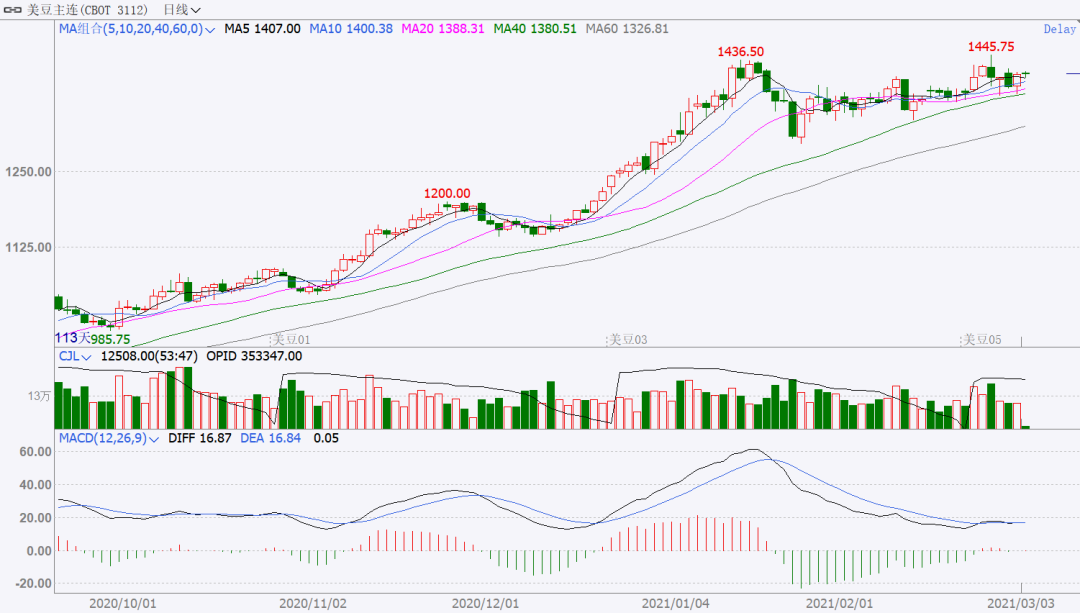Expand the MACD(12,26,9) settings dropdown

[109, 438]
